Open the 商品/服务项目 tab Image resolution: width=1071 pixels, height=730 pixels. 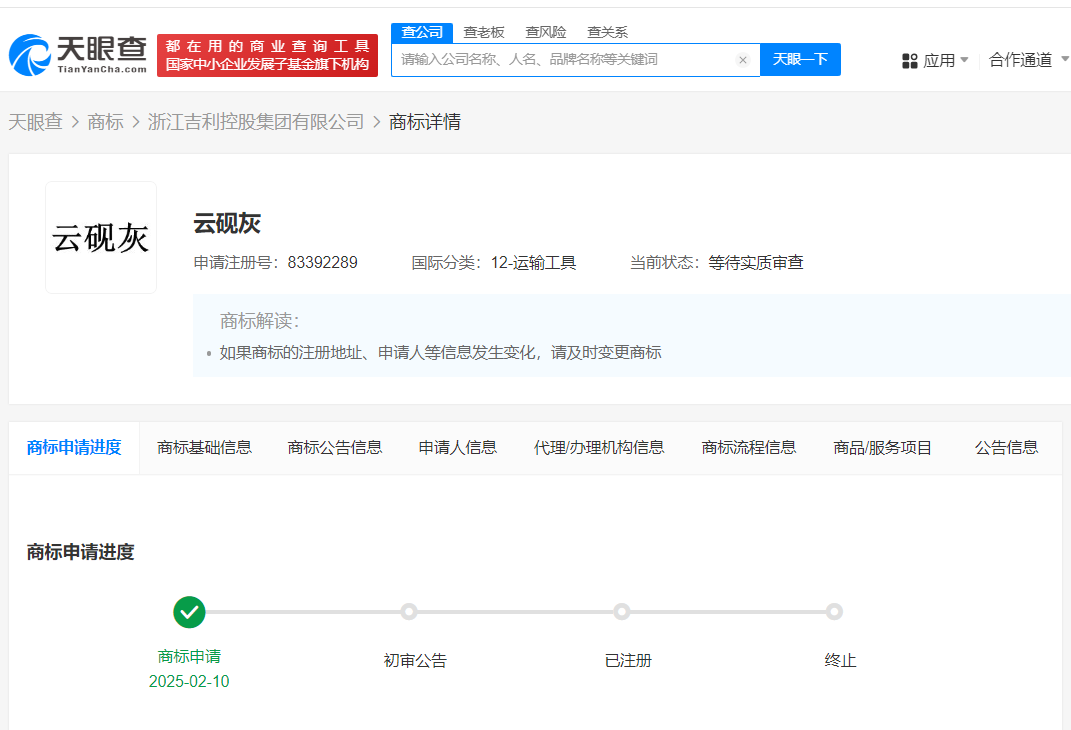click(x=882, y=448)
